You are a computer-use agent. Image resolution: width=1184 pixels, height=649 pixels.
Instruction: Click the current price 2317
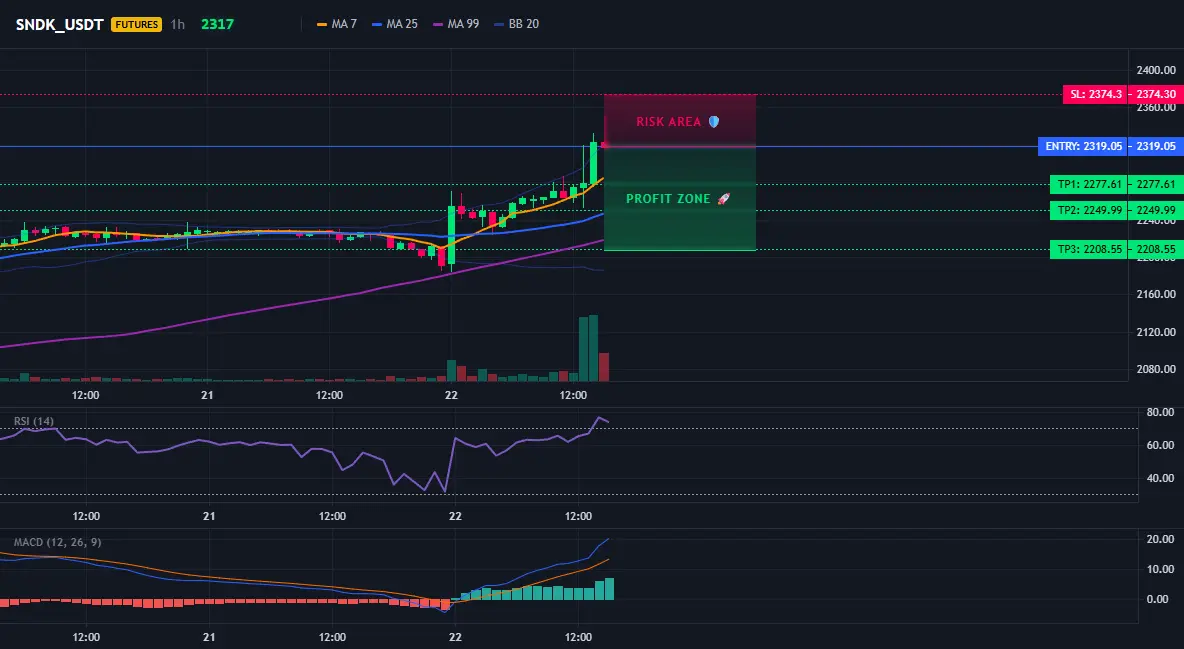(217, 24)
